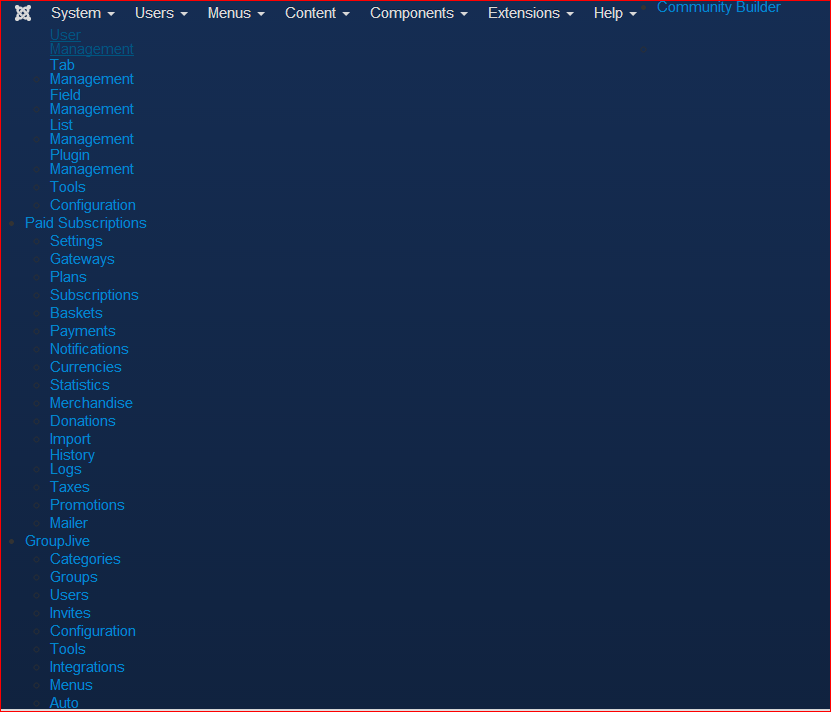
Task: Click Subscriptions between Plans and Baskets
Action: 94,295
